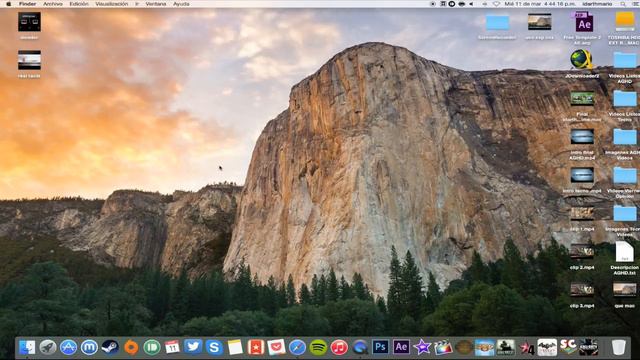Open the menu bar clock showing 4:44
Viewport: 640px width, 360px height.
540,4
